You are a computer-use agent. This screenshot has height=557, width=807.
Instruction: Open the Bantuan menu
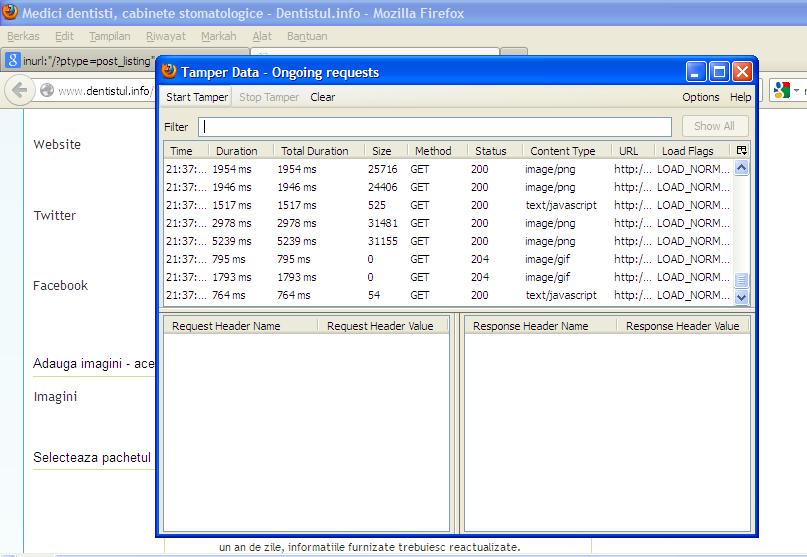pyautogui.click(x=307, y=36)
